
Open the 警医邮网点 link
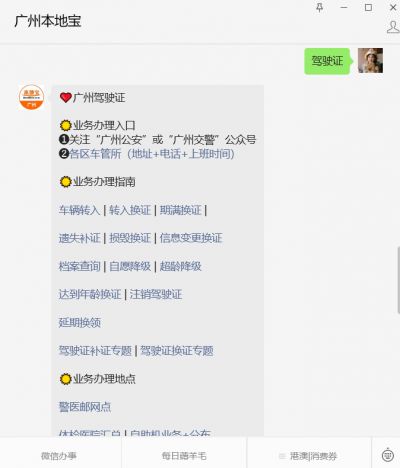point(85,407)
